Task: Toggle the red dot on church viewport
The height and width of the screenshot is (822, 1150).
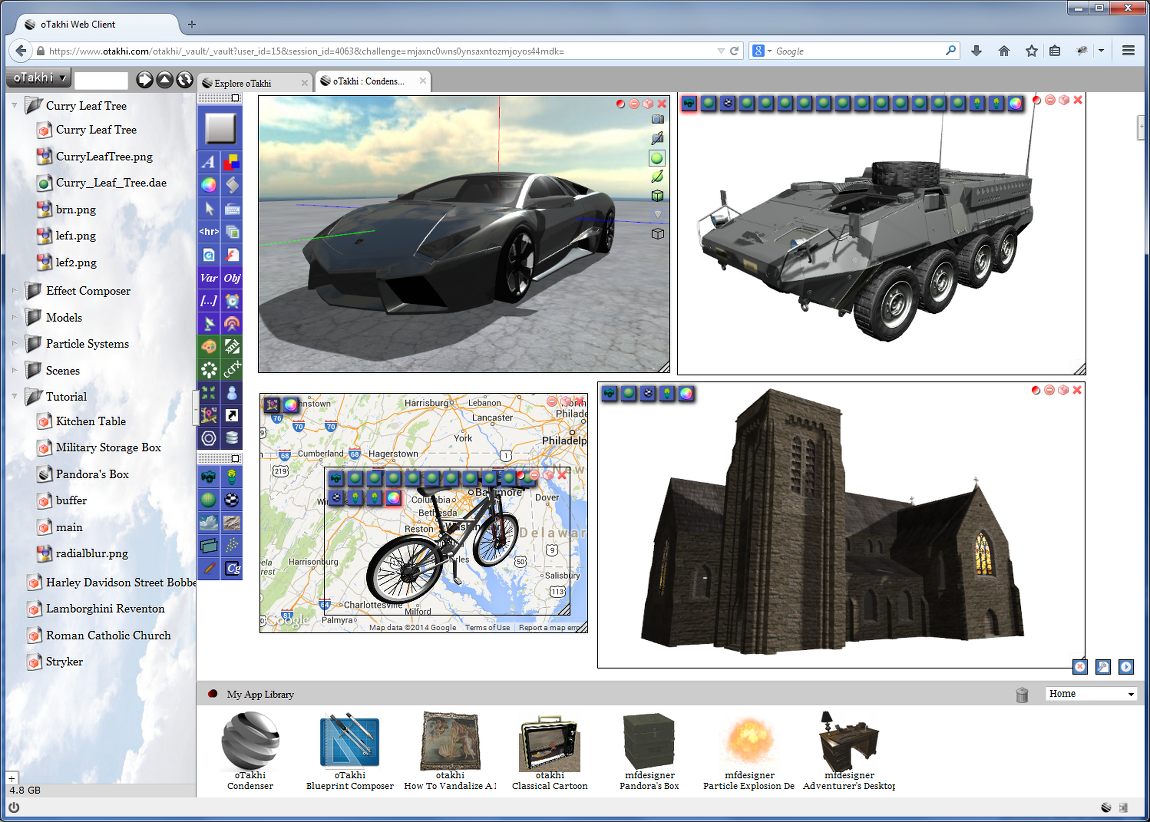Action: 1036,390
